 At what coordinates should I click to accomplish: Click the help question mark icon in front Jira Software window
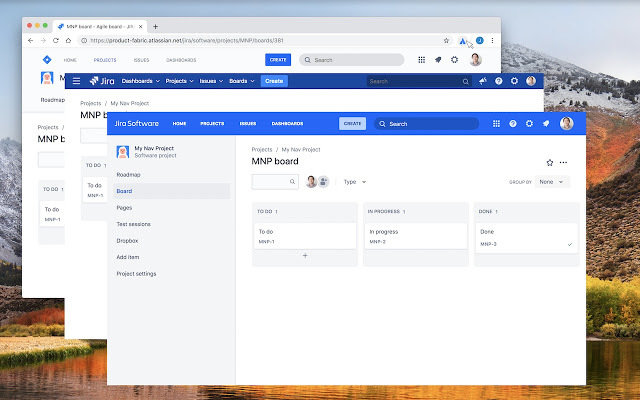coord(513,124)
